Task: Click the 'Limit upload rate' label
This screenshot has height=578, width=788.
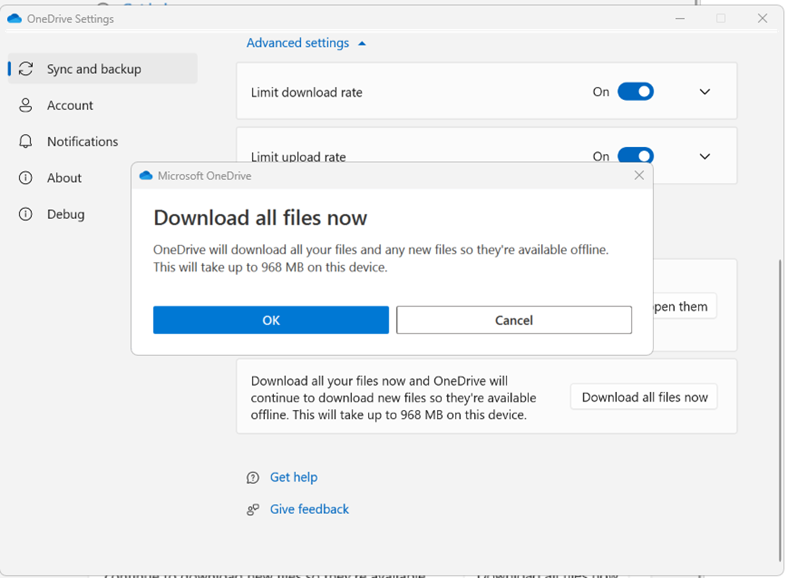Action: pyautogui.click(x=299, y=156)
